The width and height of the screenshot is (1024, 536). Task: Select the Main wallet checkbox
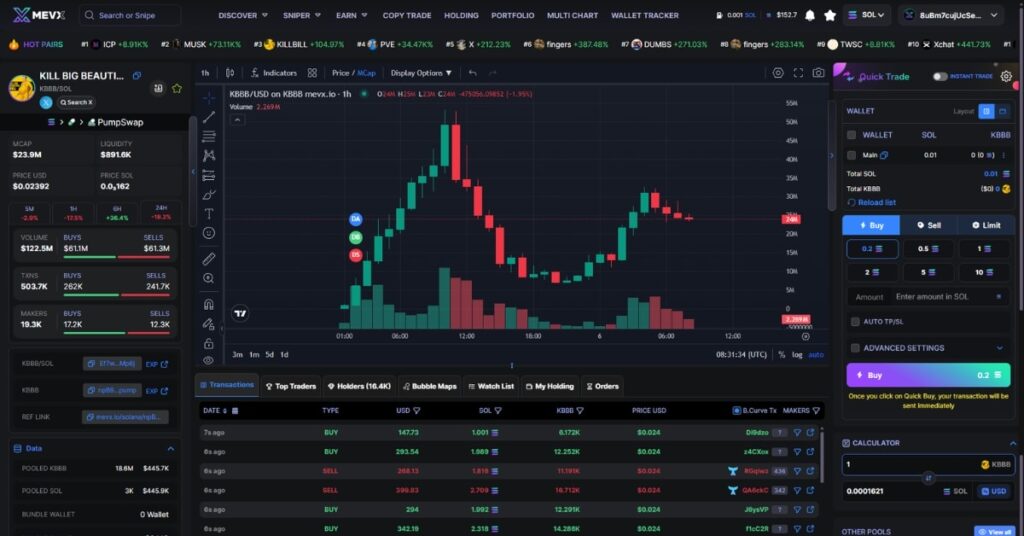click(x=852, y=155)
